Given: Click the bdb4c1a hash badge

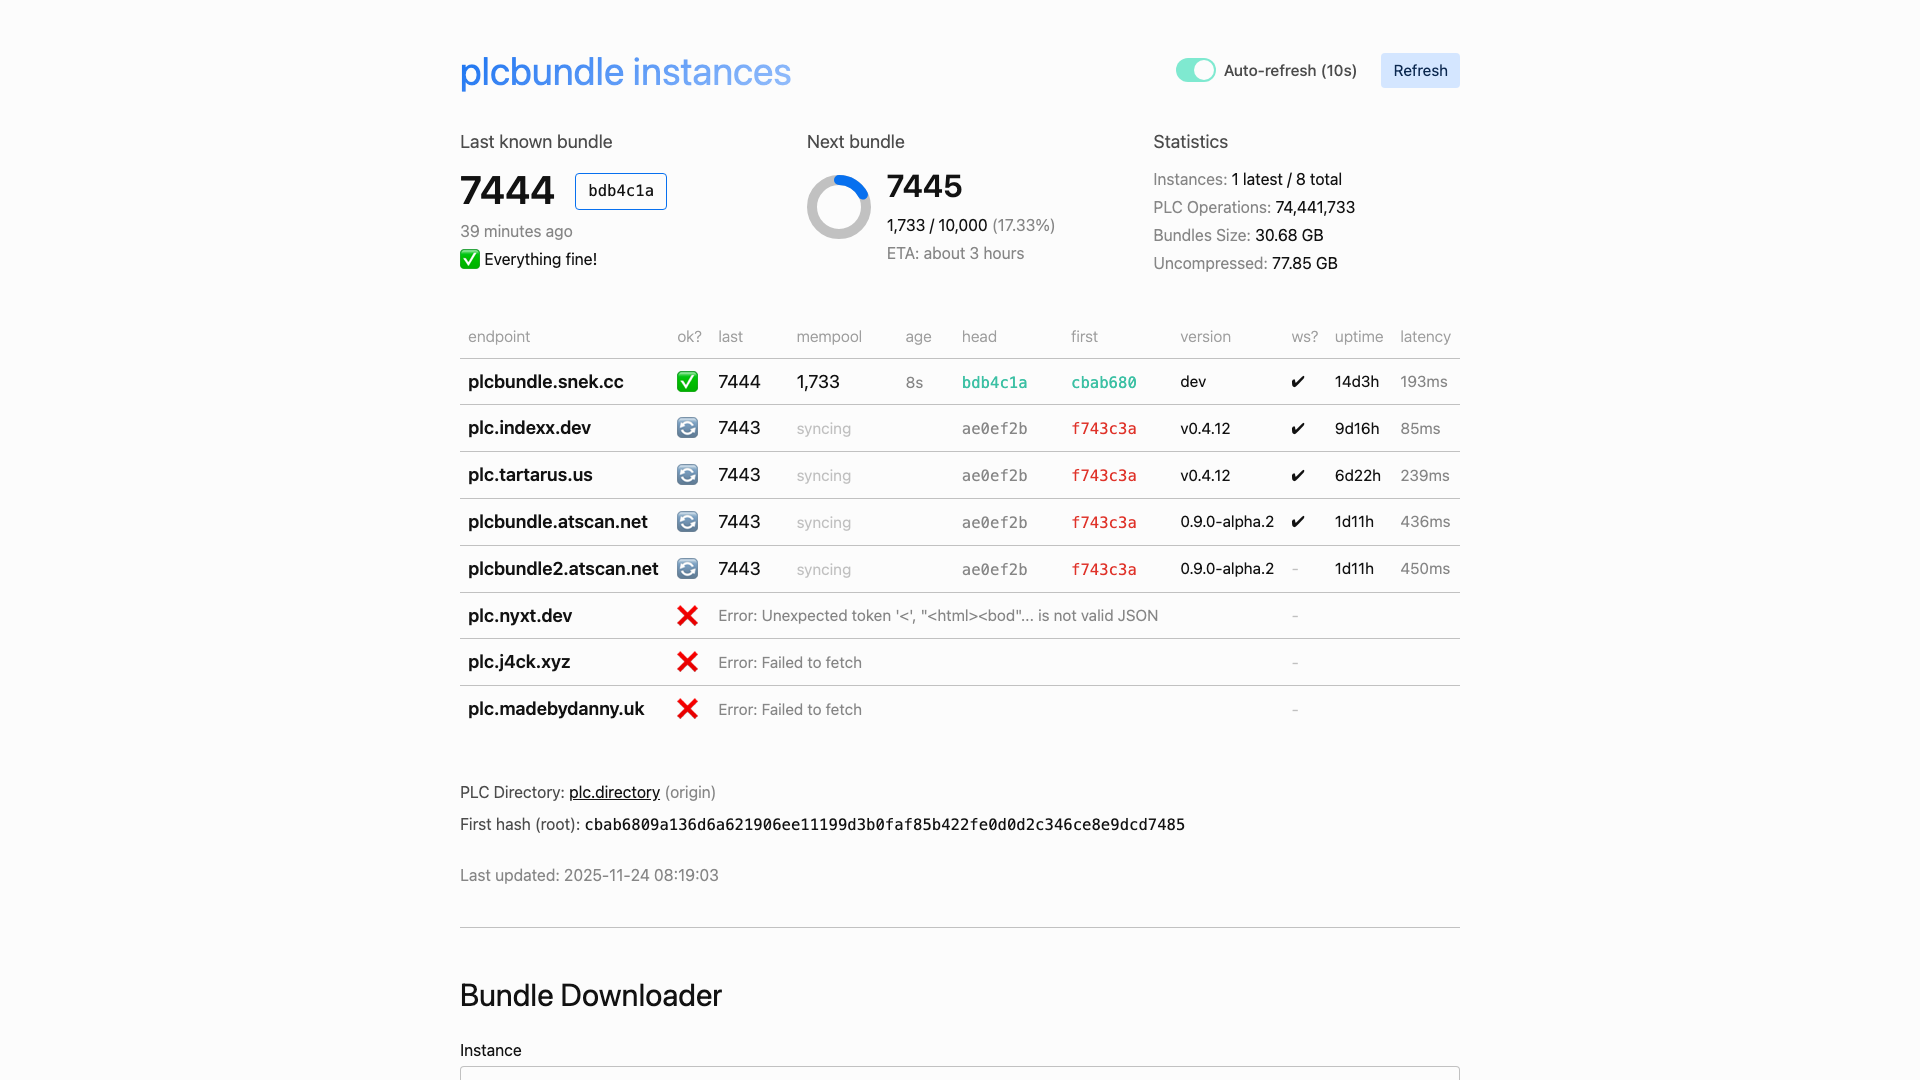Looking at the screenshot, I should coord(620,191).
